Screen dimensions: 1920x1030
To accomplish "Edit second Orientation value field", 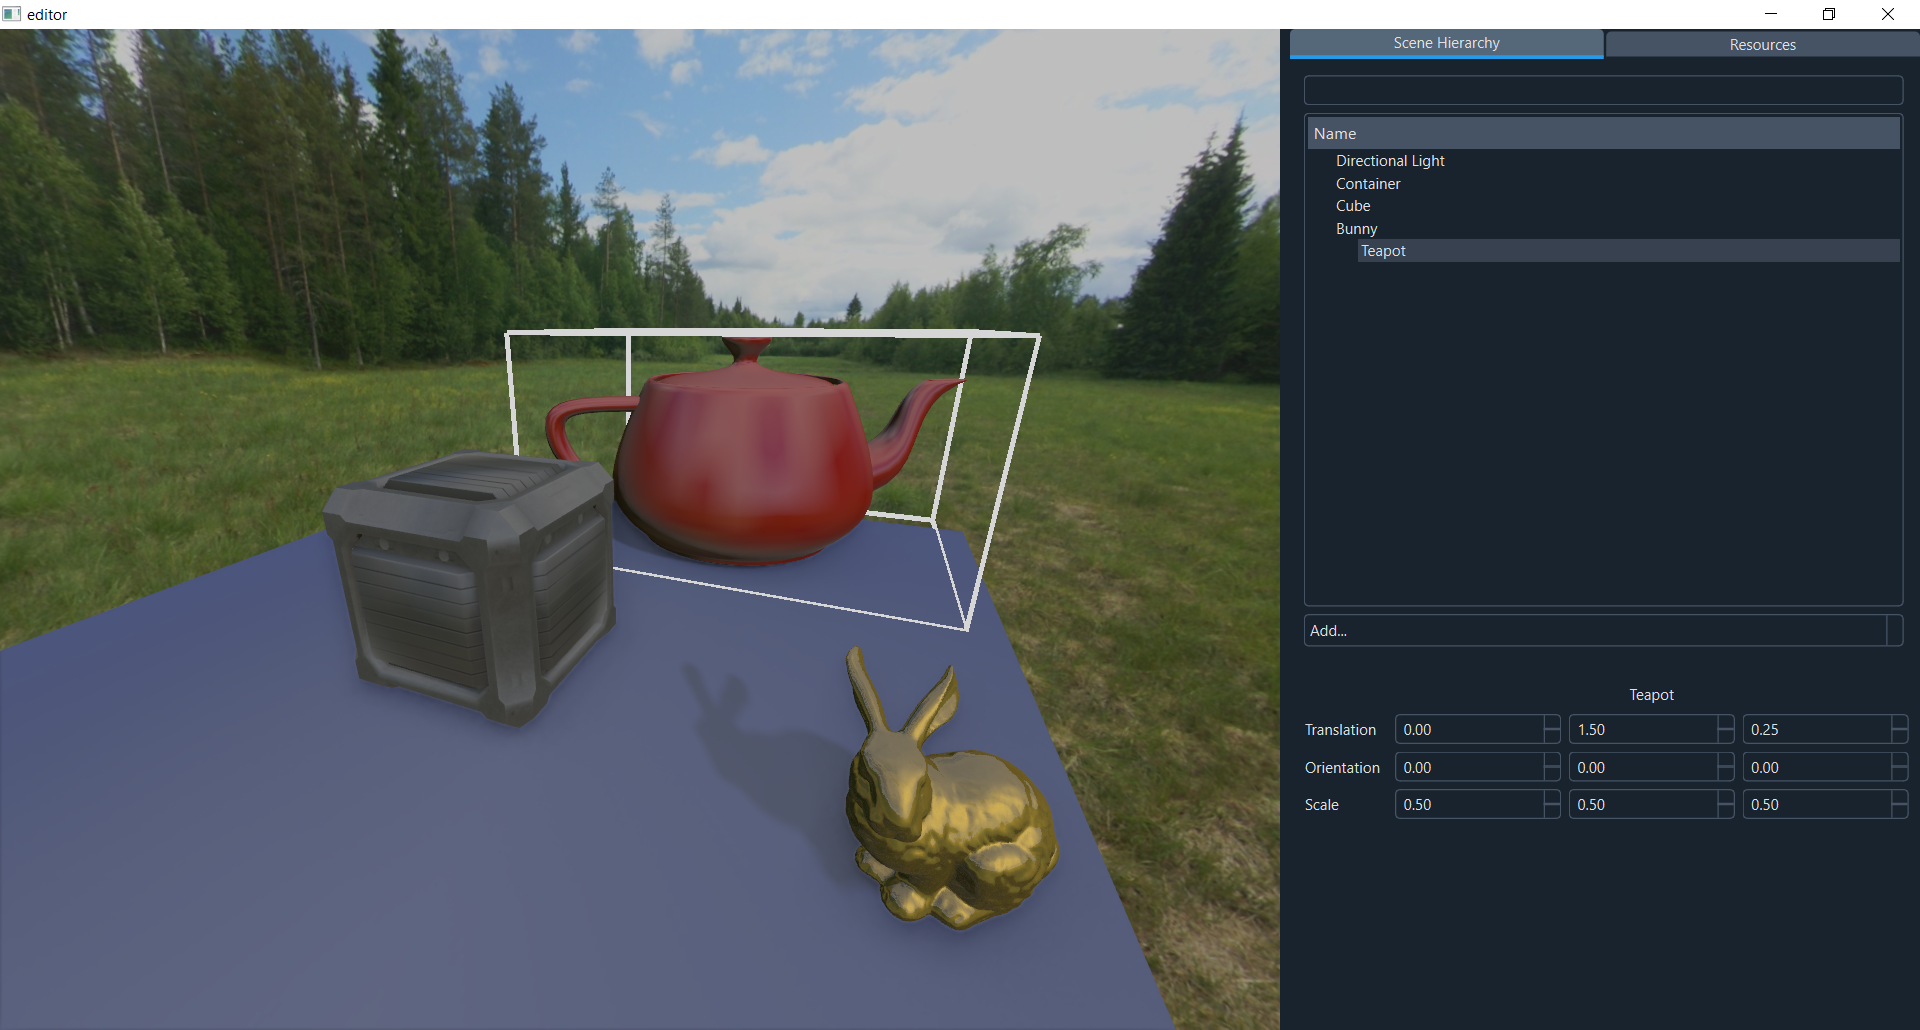I will click(x=1643, y=768).
